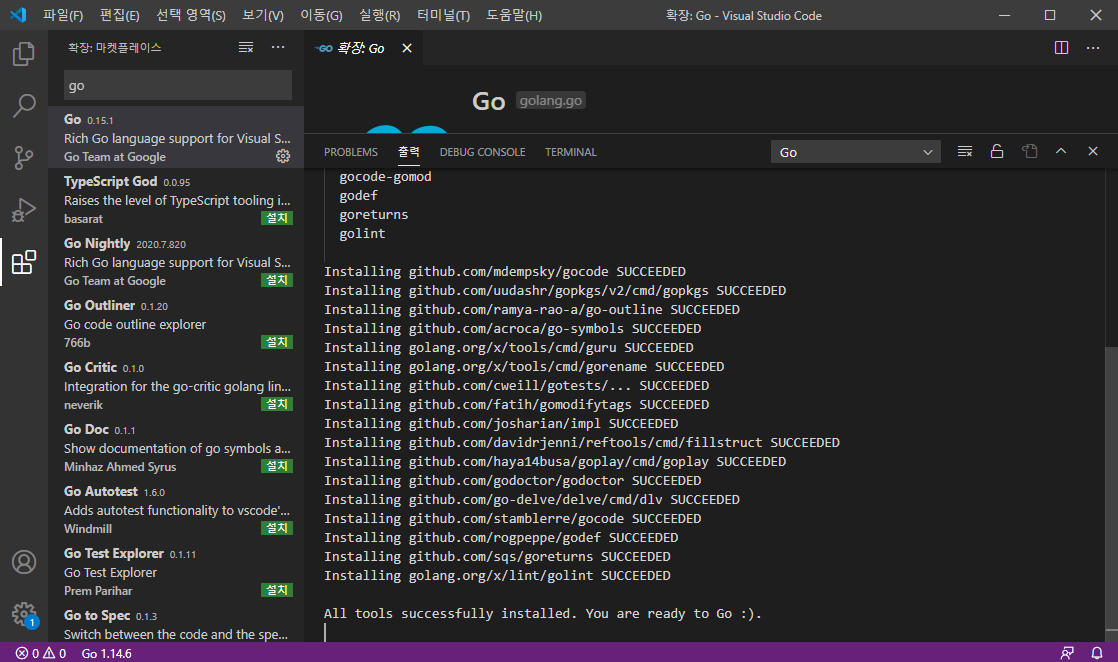Image resolution: width=1118 pixels, height=662 pixels.
Task: Open the Source Control view
Action: 24,158
